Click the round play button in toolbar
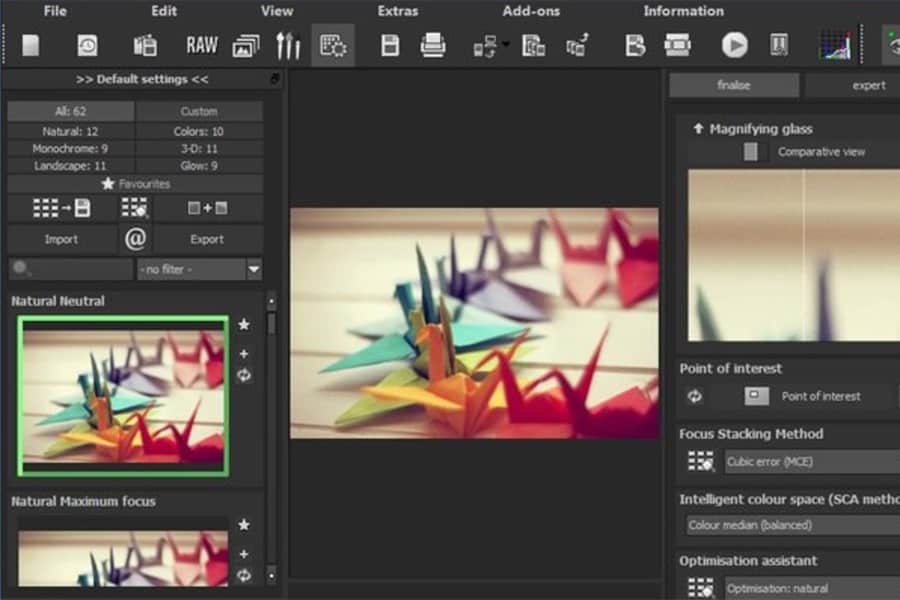 pyautogui.click(x=734, y=45)
